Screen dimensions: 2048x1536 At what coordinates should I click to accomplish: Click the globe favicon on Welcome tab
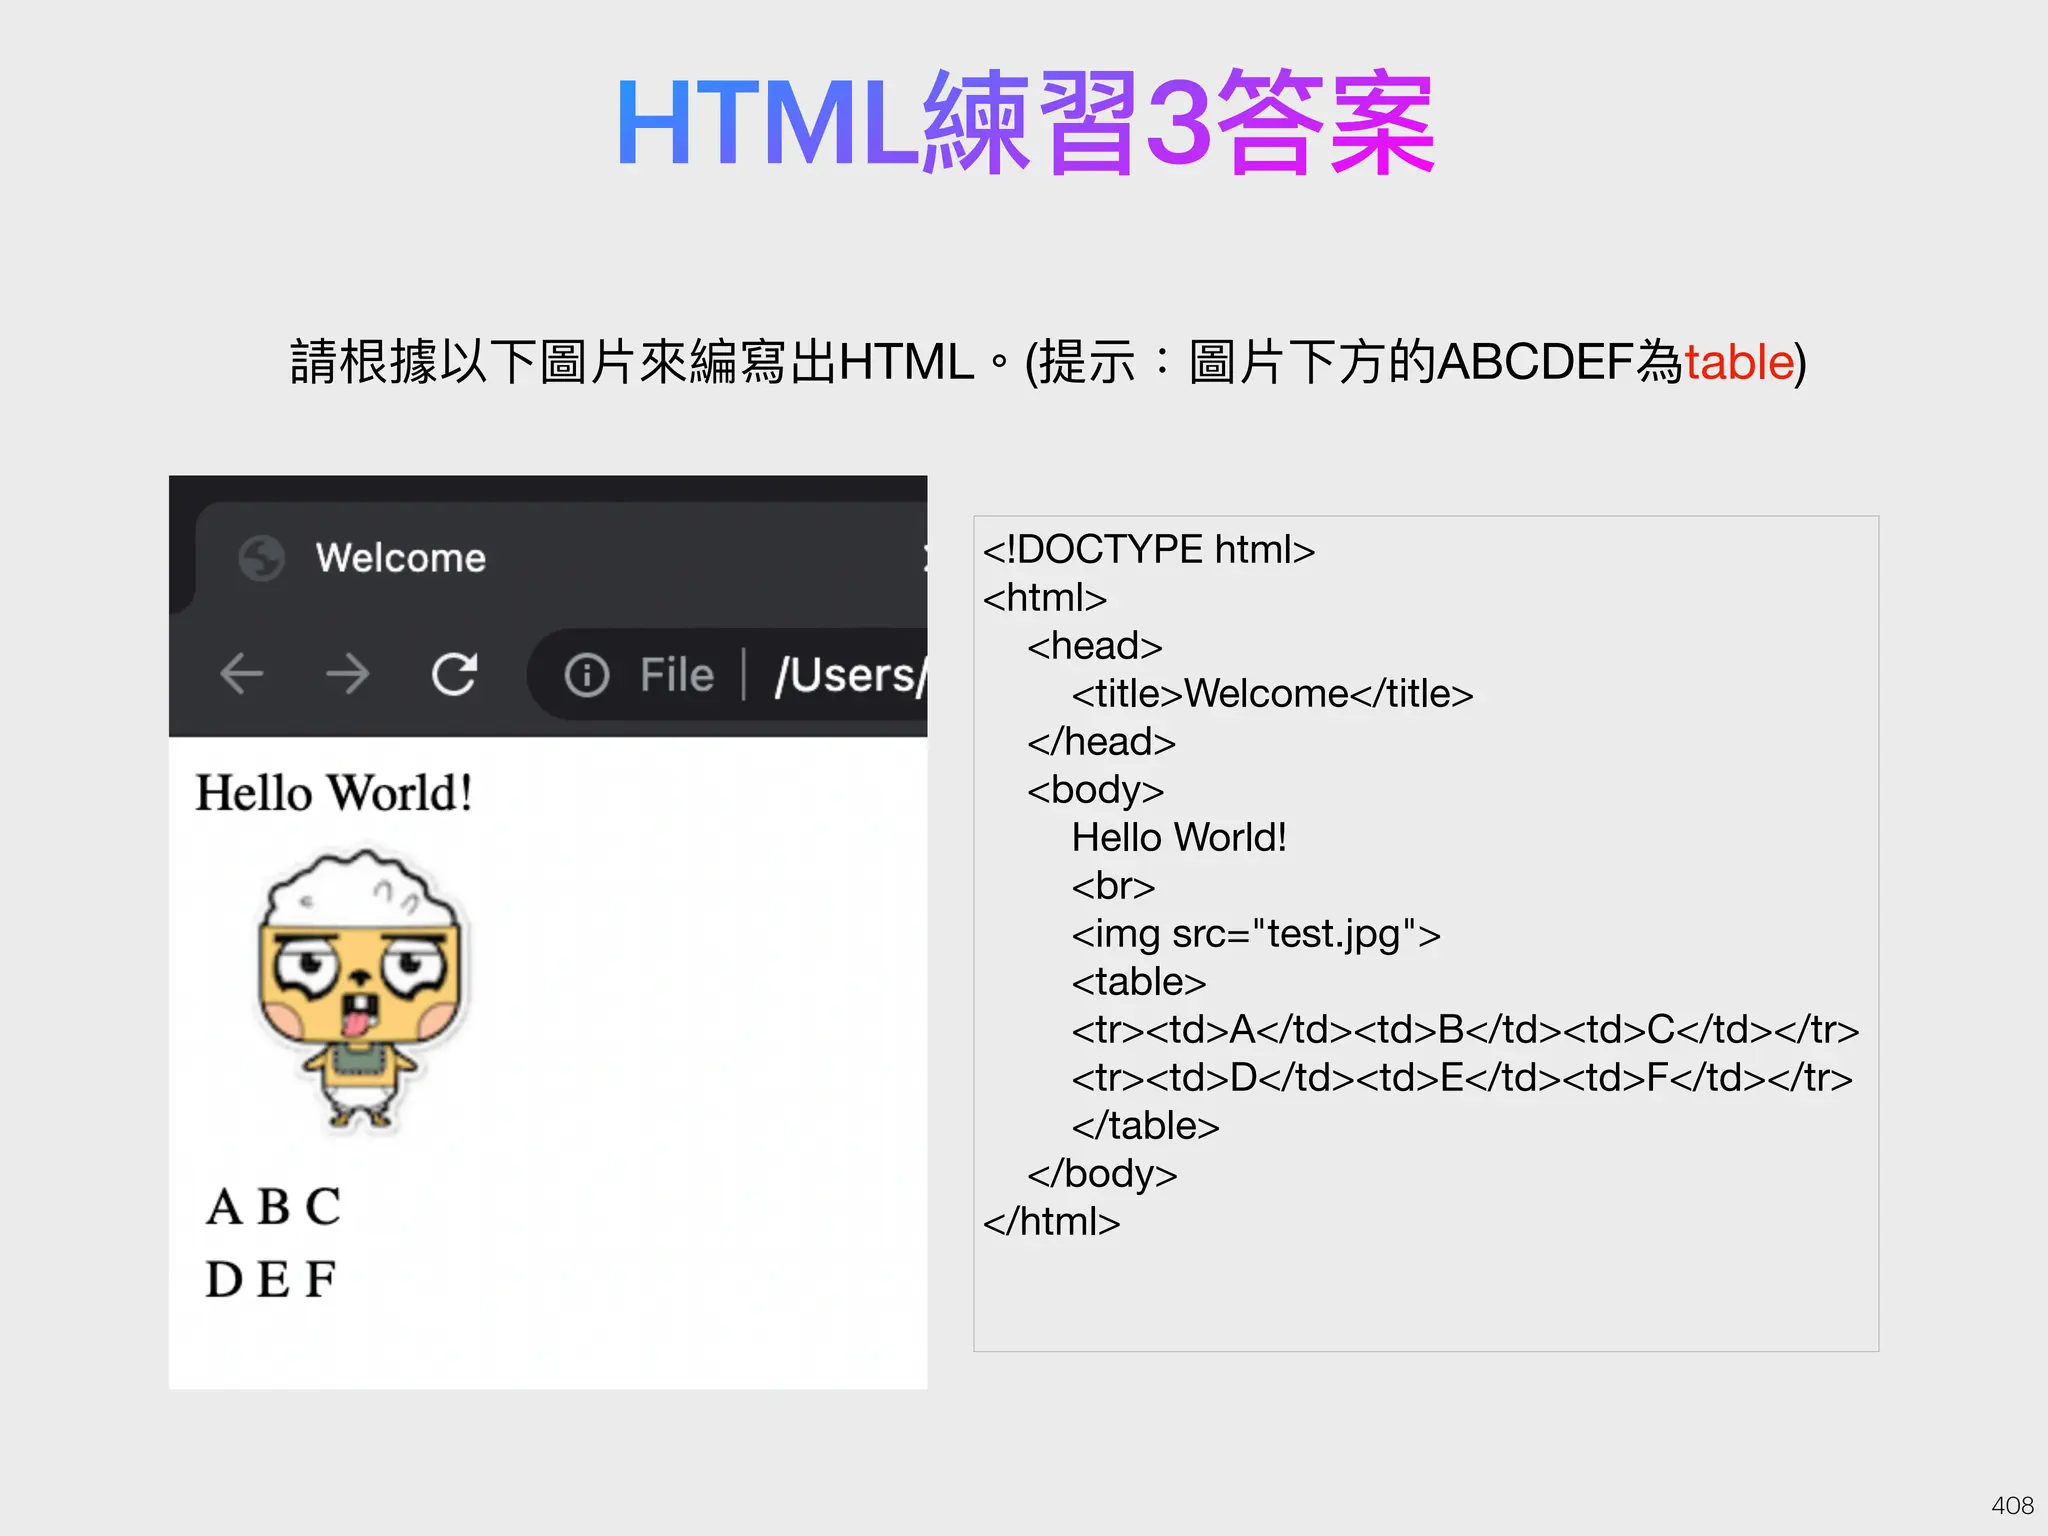tap(262, 558)
